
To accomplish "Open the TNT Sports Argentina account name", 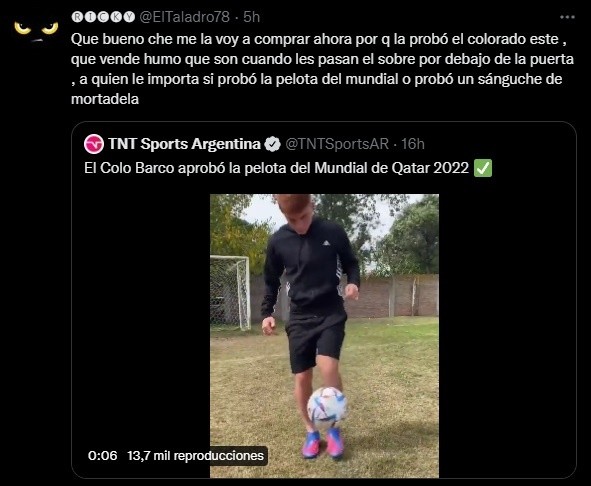I will click(x=184, y=144).
